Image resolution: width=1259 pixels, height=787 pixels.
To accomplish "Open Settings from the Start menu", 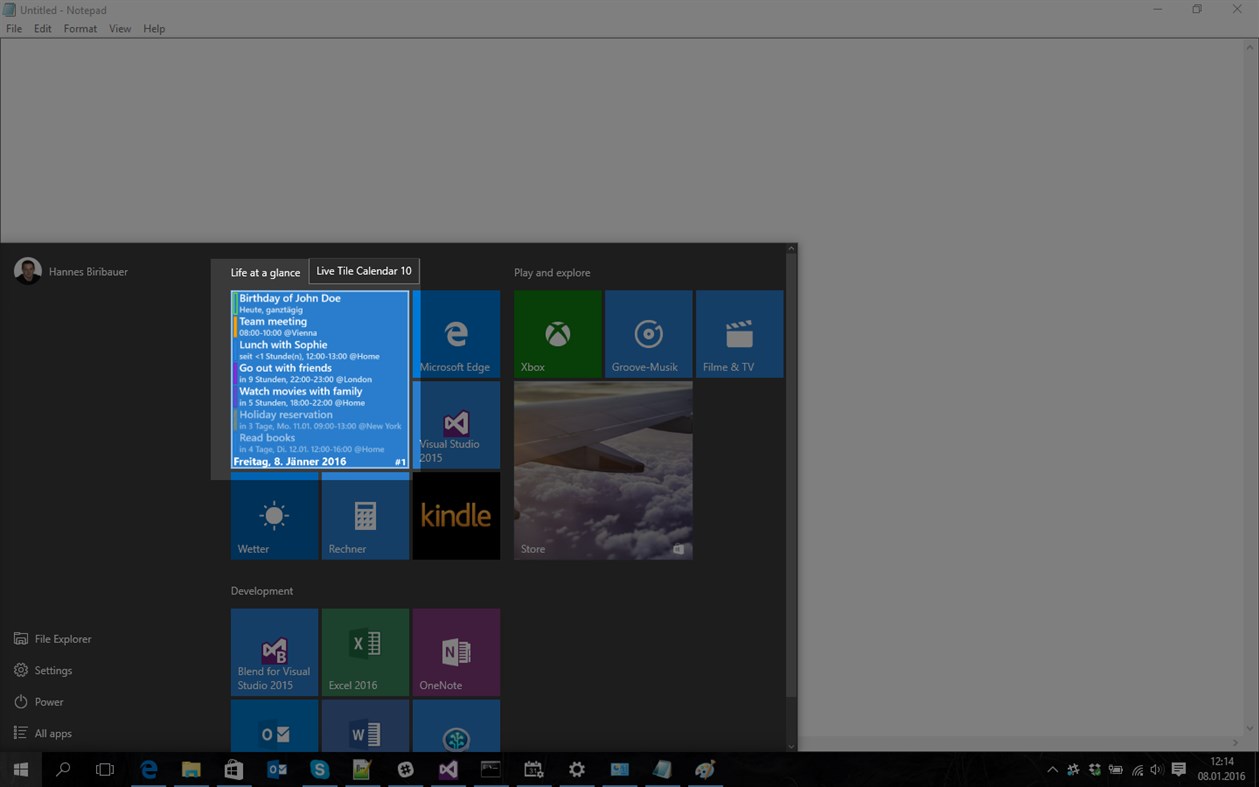I will [43, 670].
